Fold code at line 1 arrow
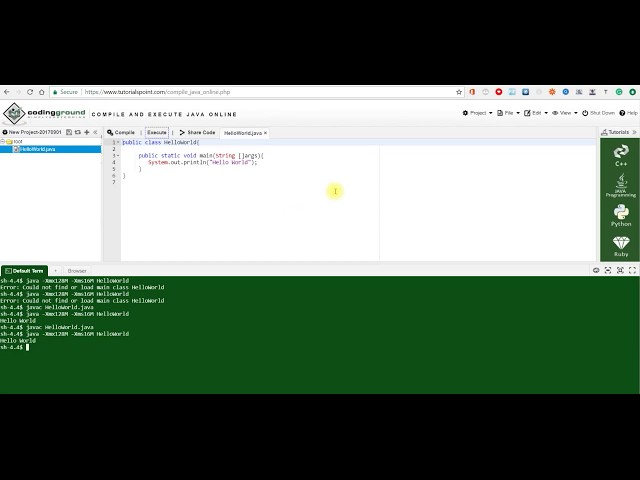 point(118,142)
